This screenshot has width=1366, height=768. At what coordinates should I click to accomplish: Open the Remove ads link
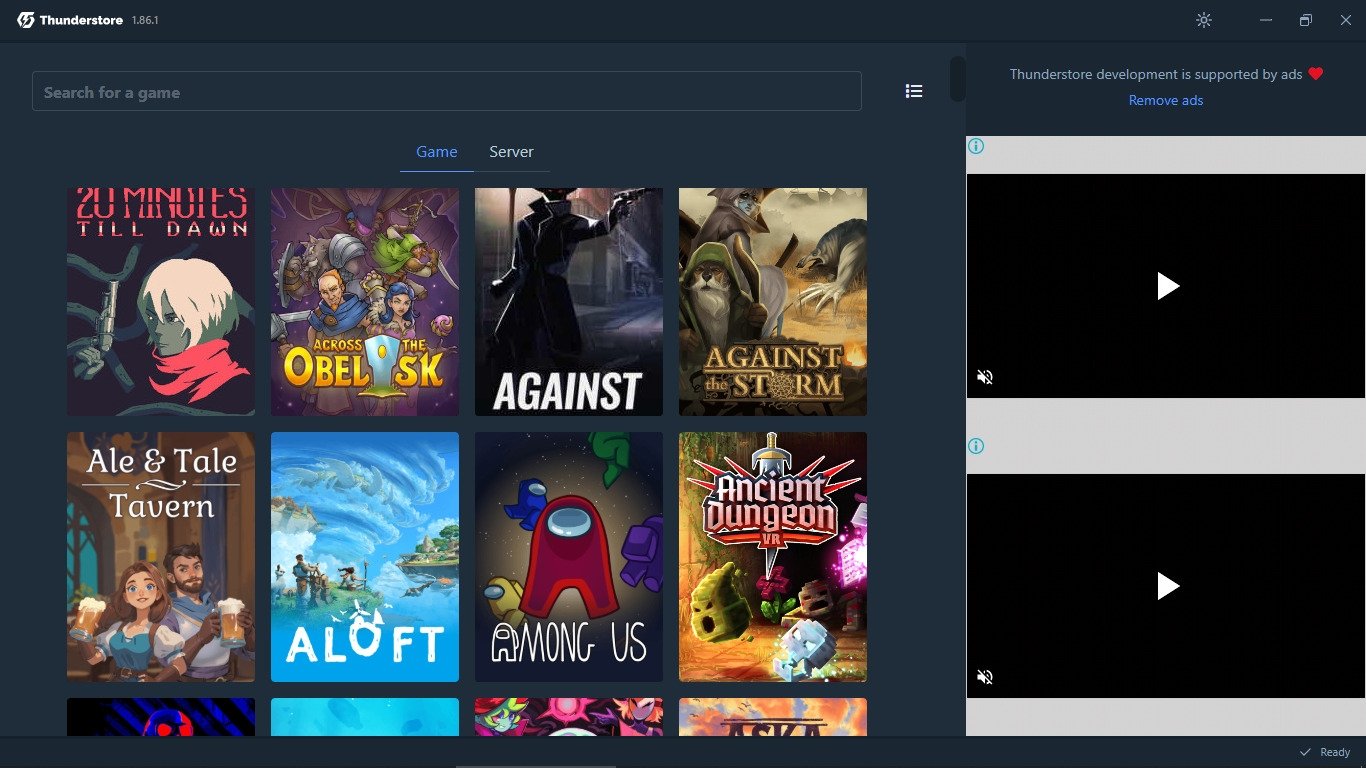[x=1165, y=100]
